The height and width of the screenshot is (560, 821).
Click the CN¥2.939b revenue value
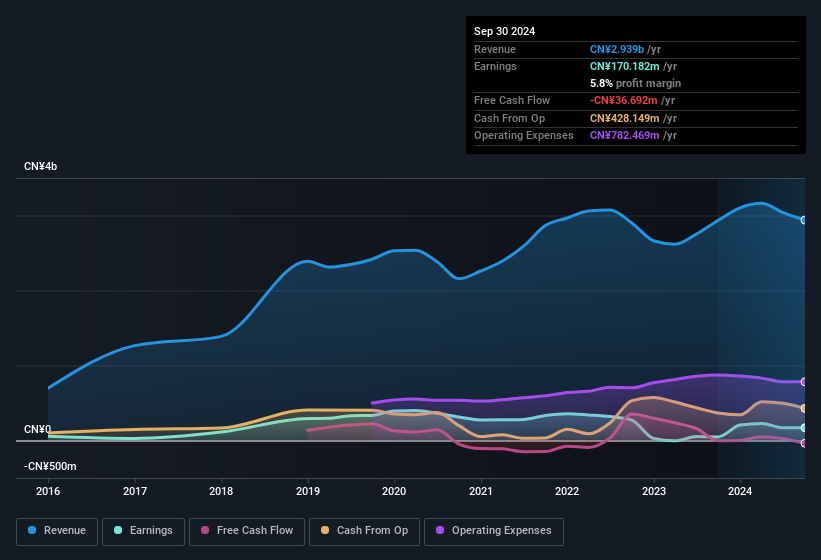click(x=617, y=49)
